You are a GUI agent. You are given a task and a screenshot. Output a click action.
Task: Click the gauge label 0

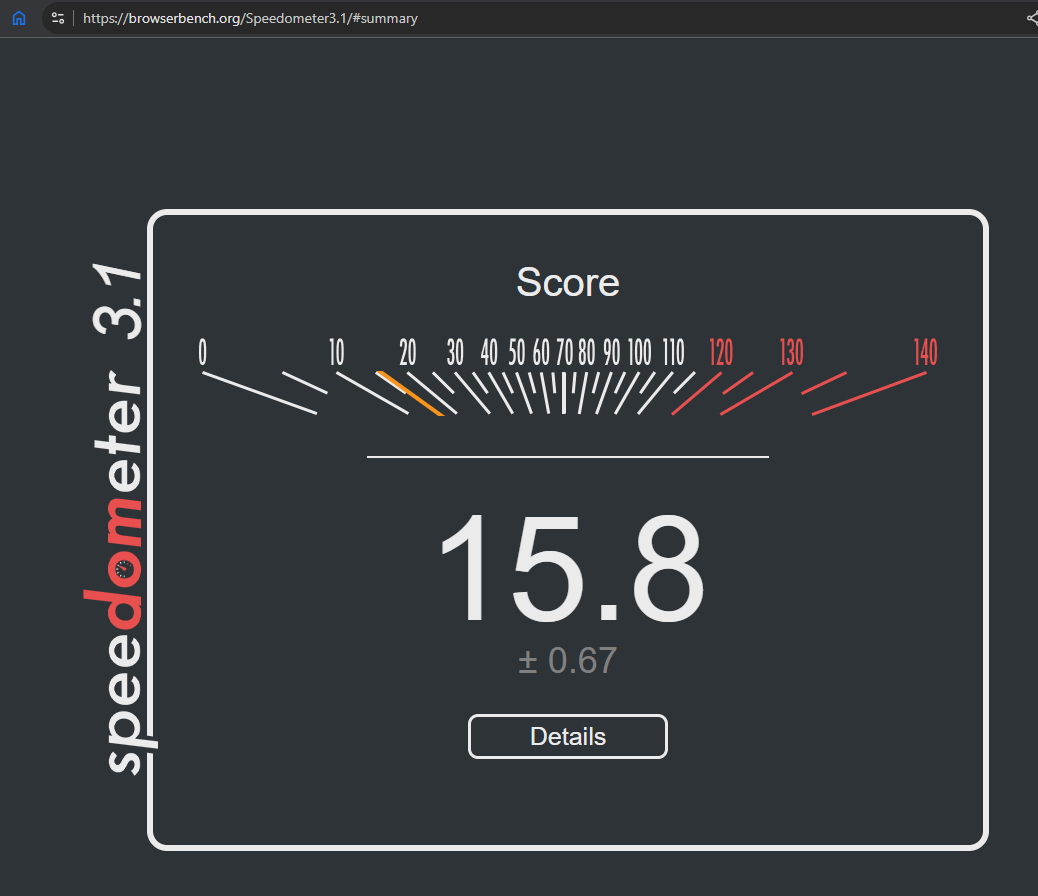coord(203,352)
